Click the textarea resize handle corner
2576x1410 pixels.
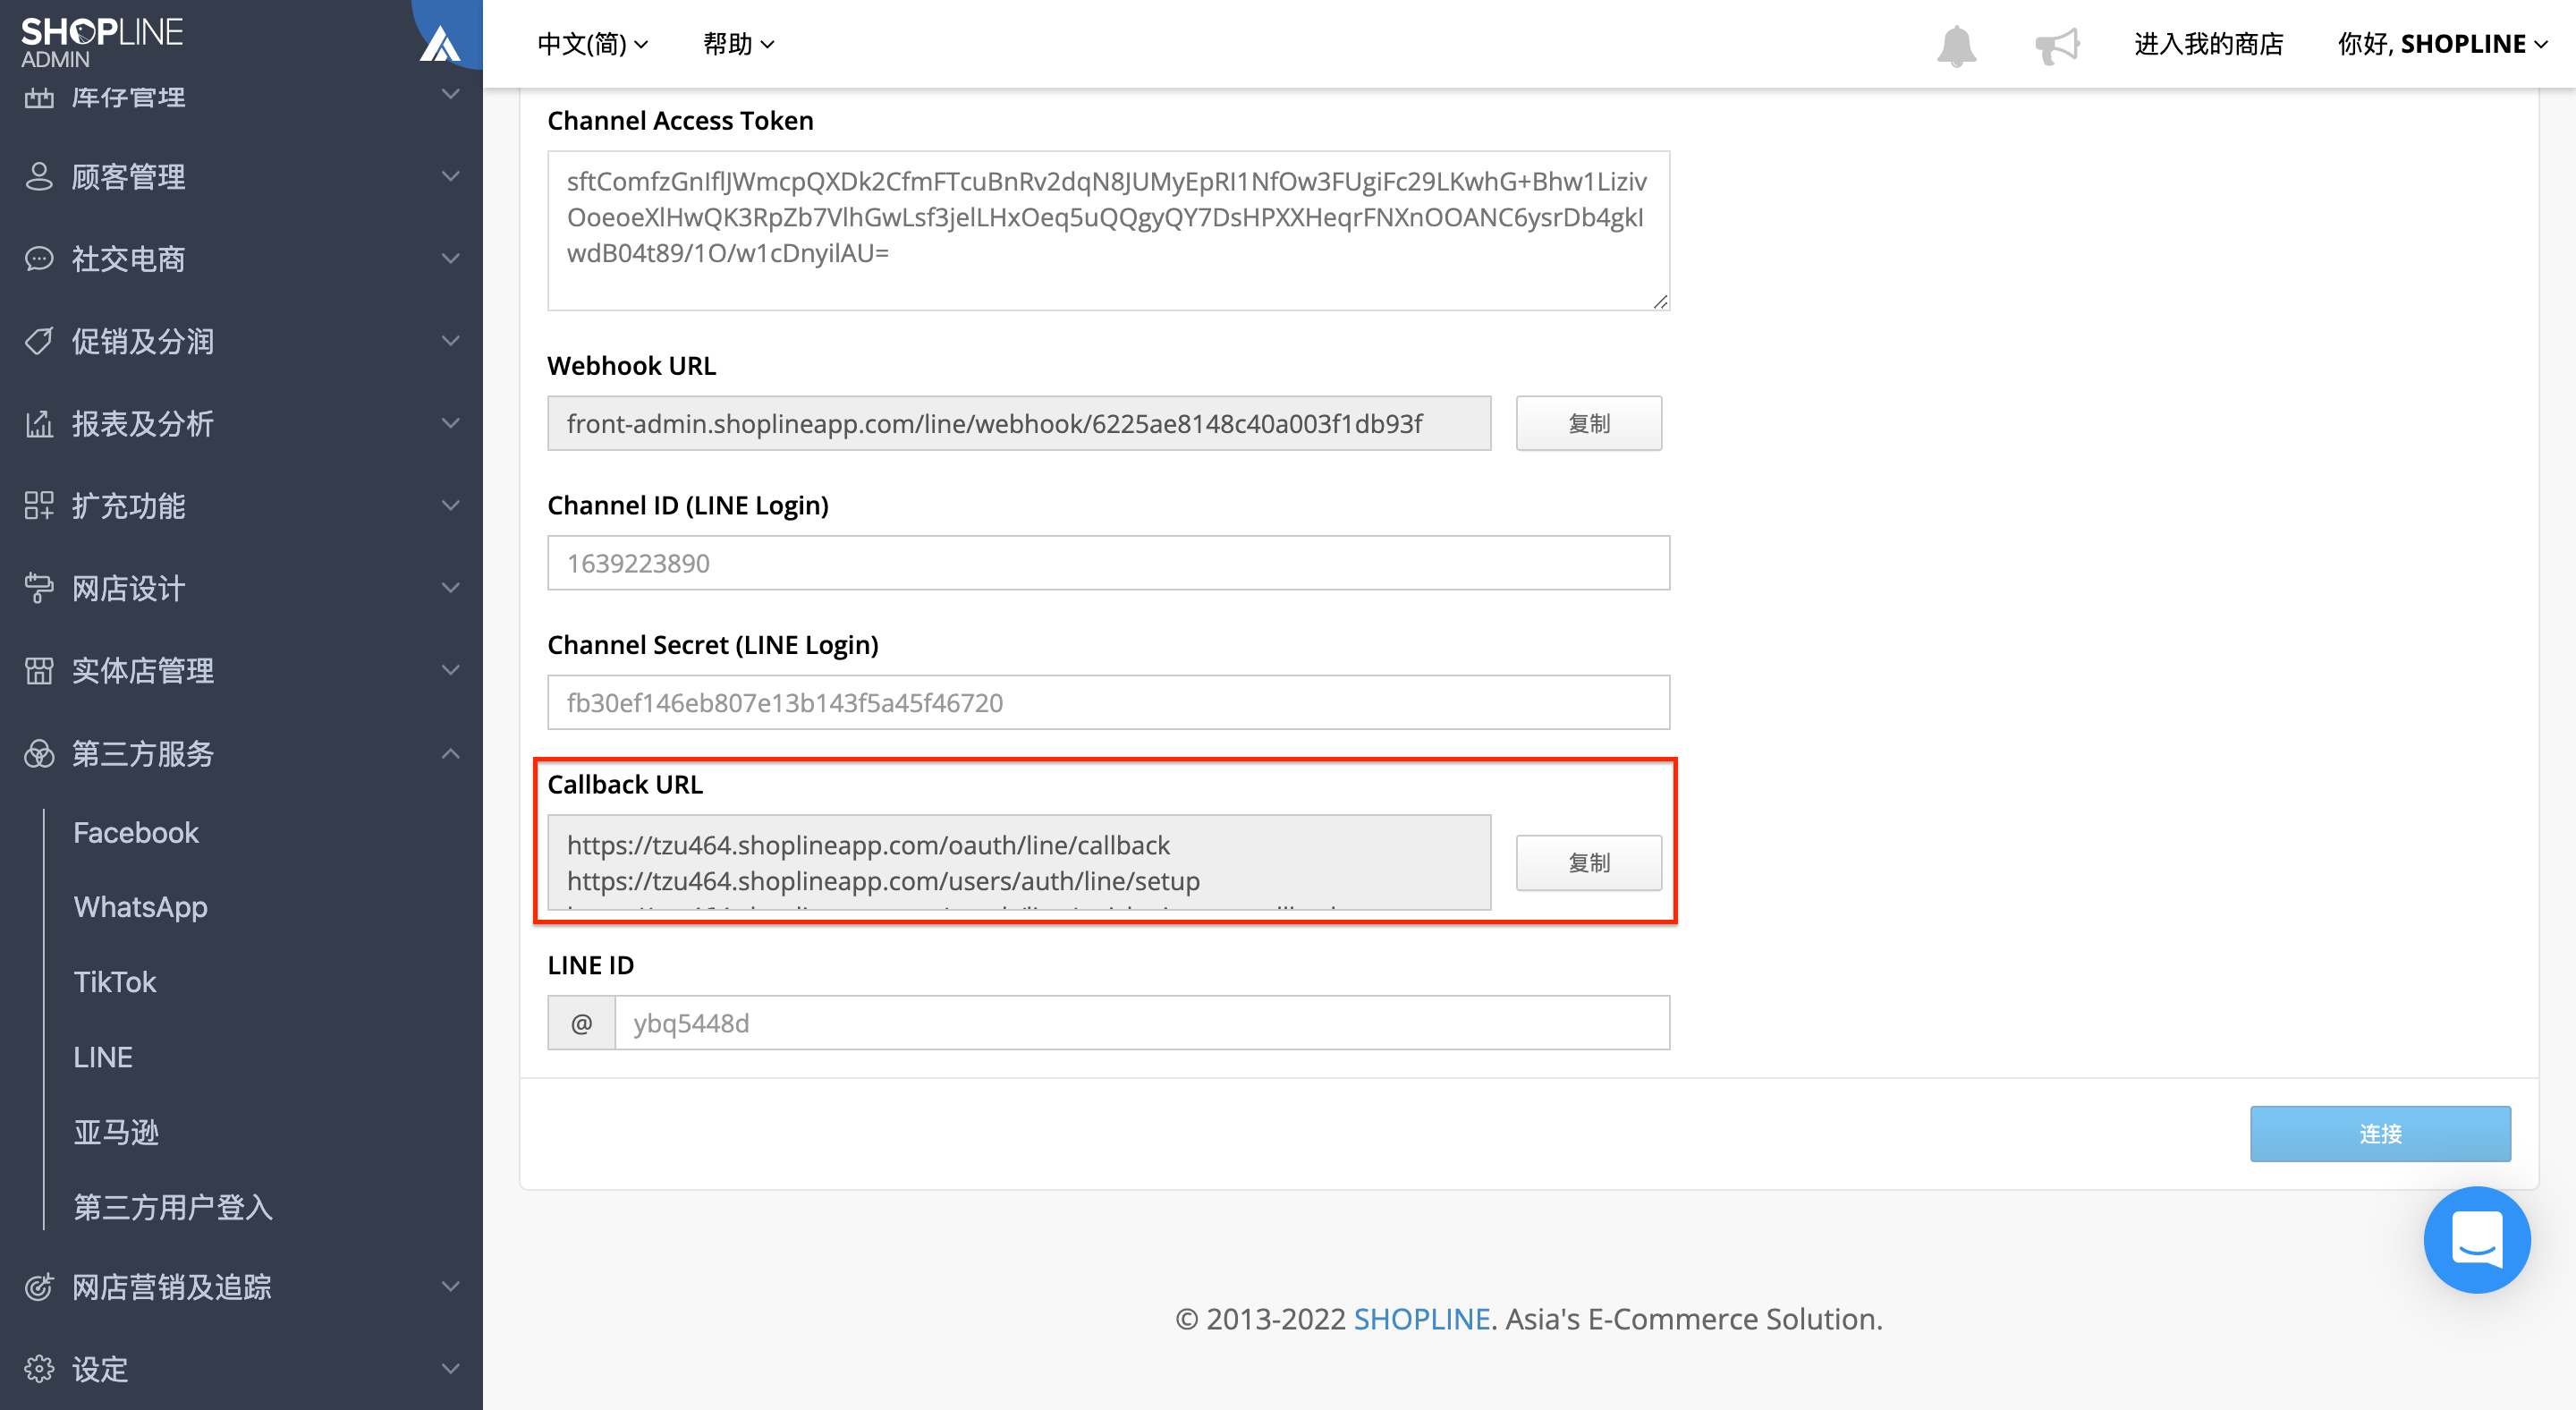click(1660, 301)
